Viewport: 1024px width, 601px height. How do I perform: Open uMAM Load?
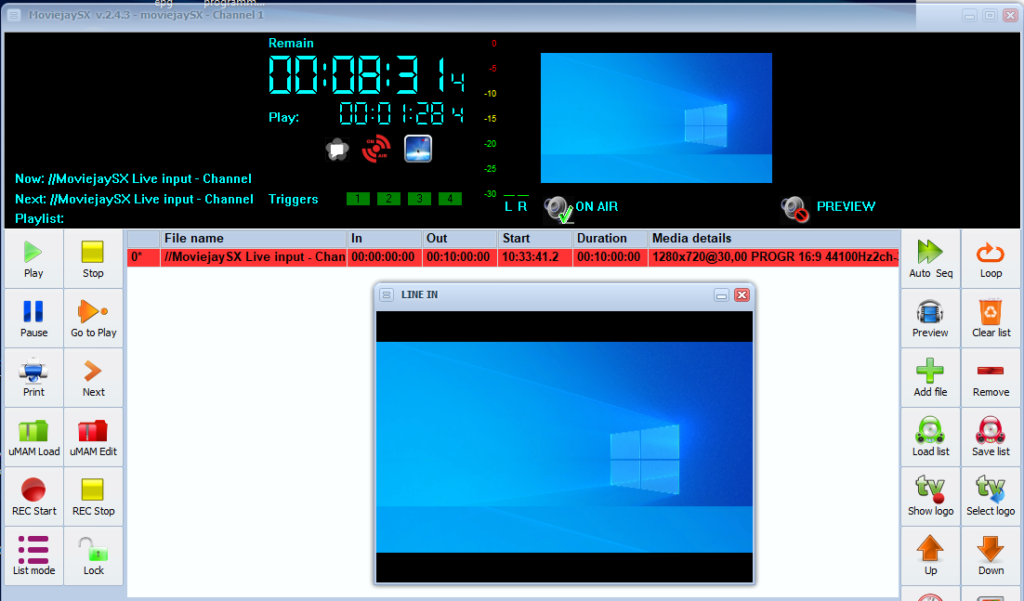pyautogui.click(x=33, y=438)
